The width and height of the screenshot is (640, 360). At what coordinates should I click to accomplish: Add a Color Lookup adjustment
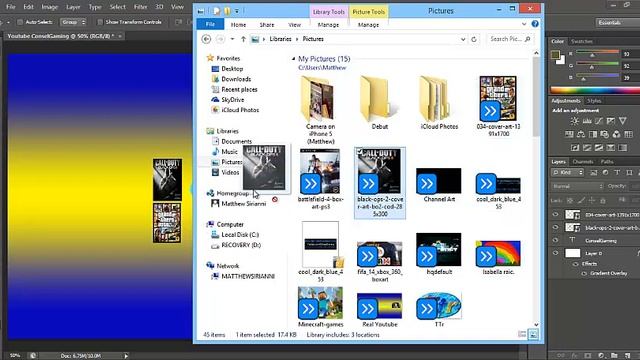tap(628, 134)
